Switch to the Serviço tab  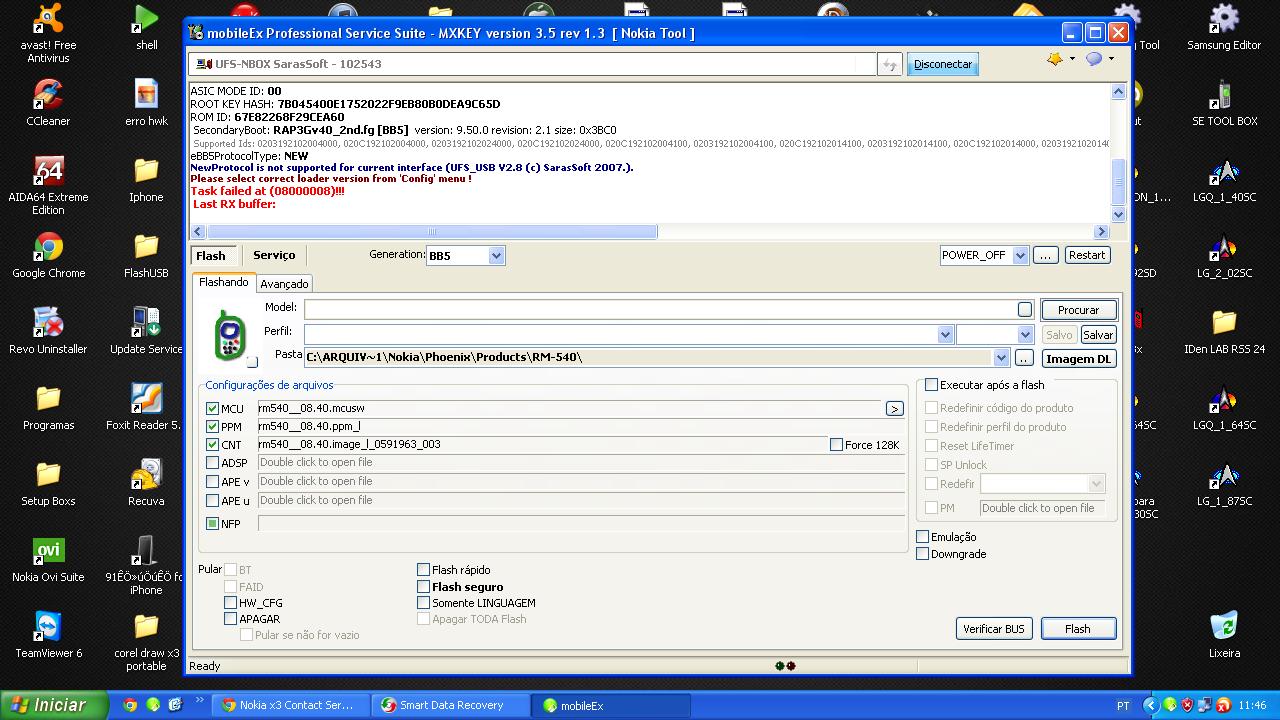coord(274,255)
